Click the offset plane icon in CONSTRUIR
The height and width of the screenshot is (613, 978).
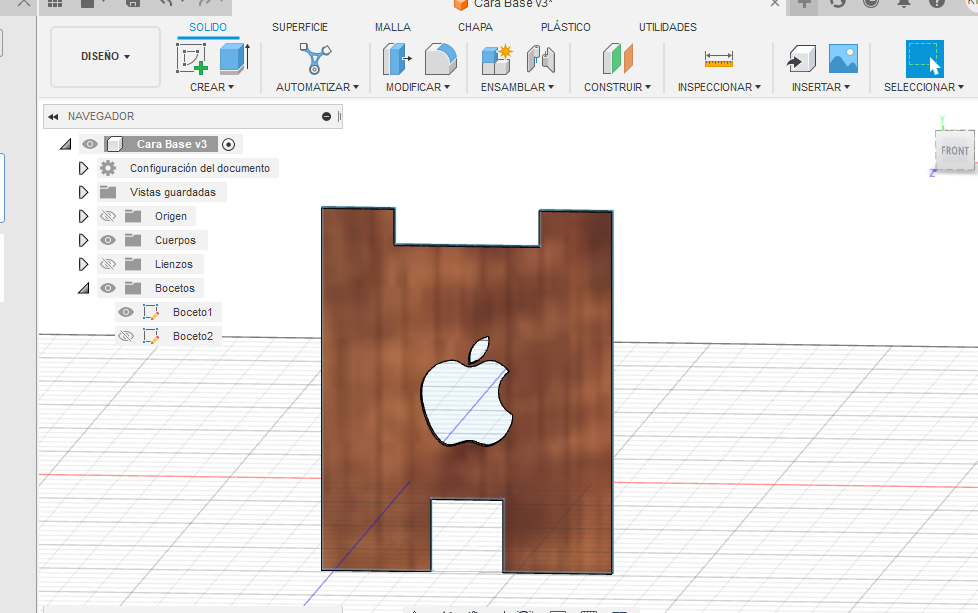coord(617,59)
